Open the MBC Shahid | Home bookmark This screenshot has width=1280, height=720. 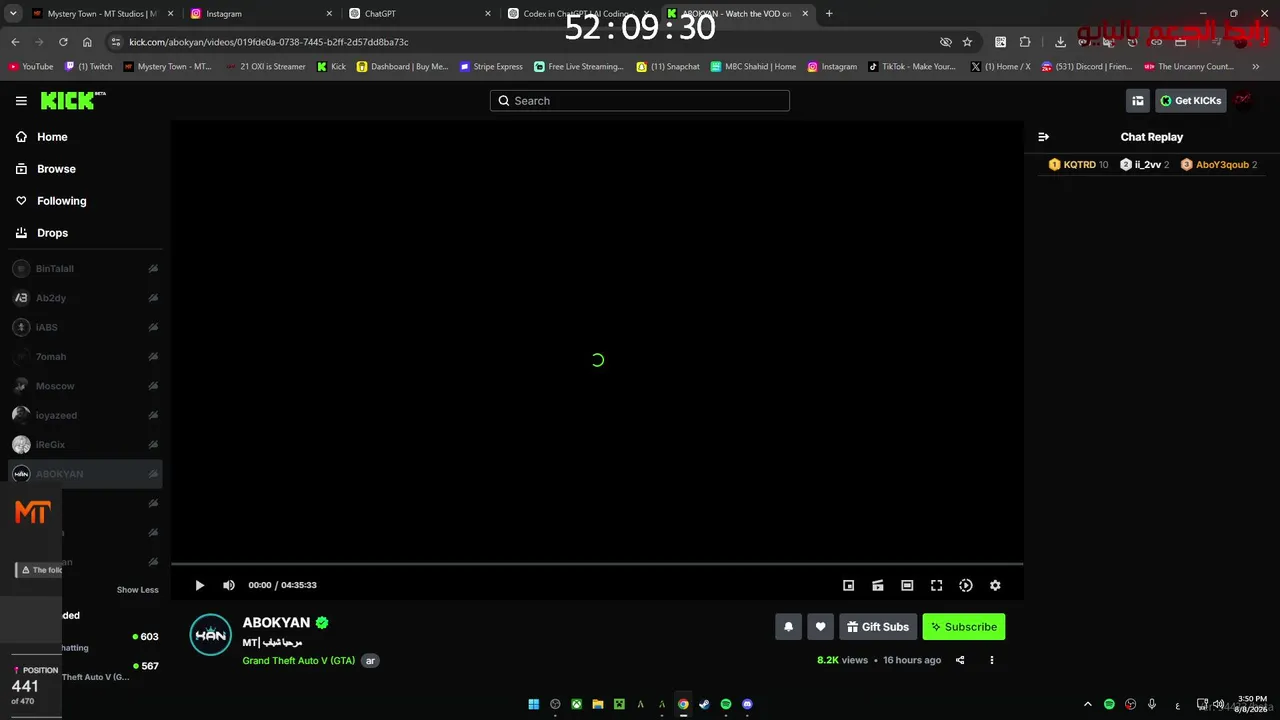[x=753, y=67]
